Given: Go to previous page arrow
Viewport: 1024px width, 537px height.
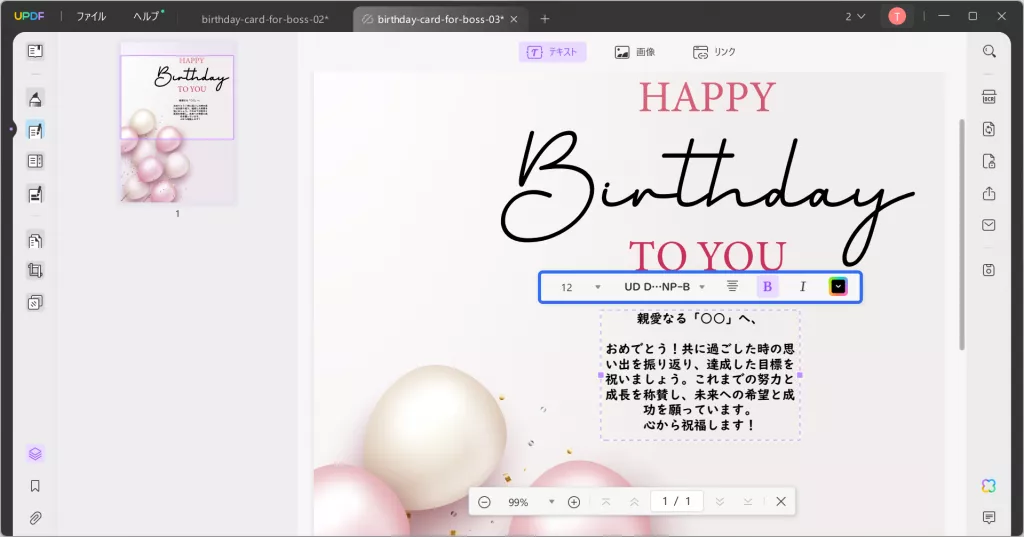Looking at the screenshot, I should click(x=634, y=502).
